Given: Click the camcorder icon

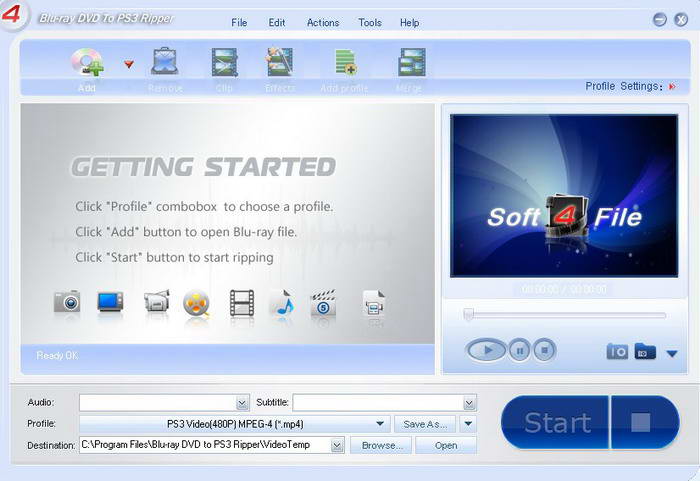Looking at the screenshot, I should pyautogui.click(x=156, y=301).
